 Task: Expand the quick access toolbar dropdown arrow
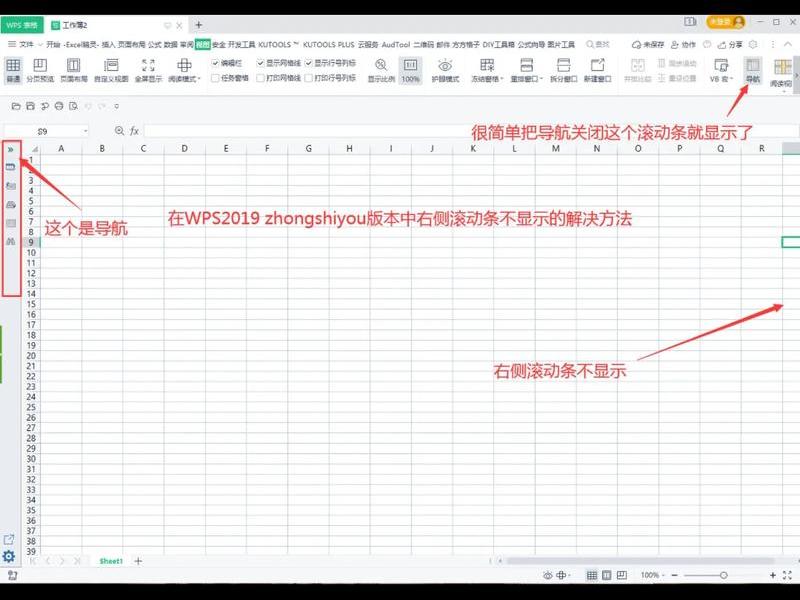pos(117,106)
